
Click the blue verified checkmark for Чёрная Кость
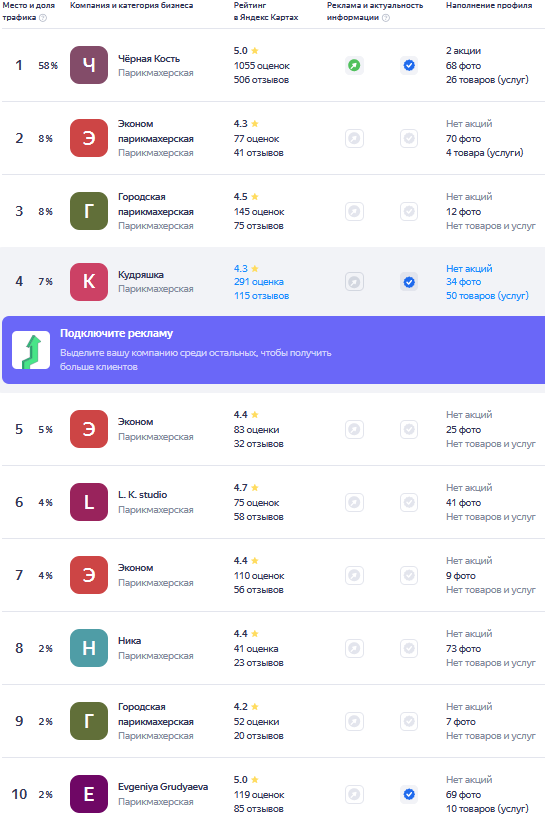coord(409,65)
